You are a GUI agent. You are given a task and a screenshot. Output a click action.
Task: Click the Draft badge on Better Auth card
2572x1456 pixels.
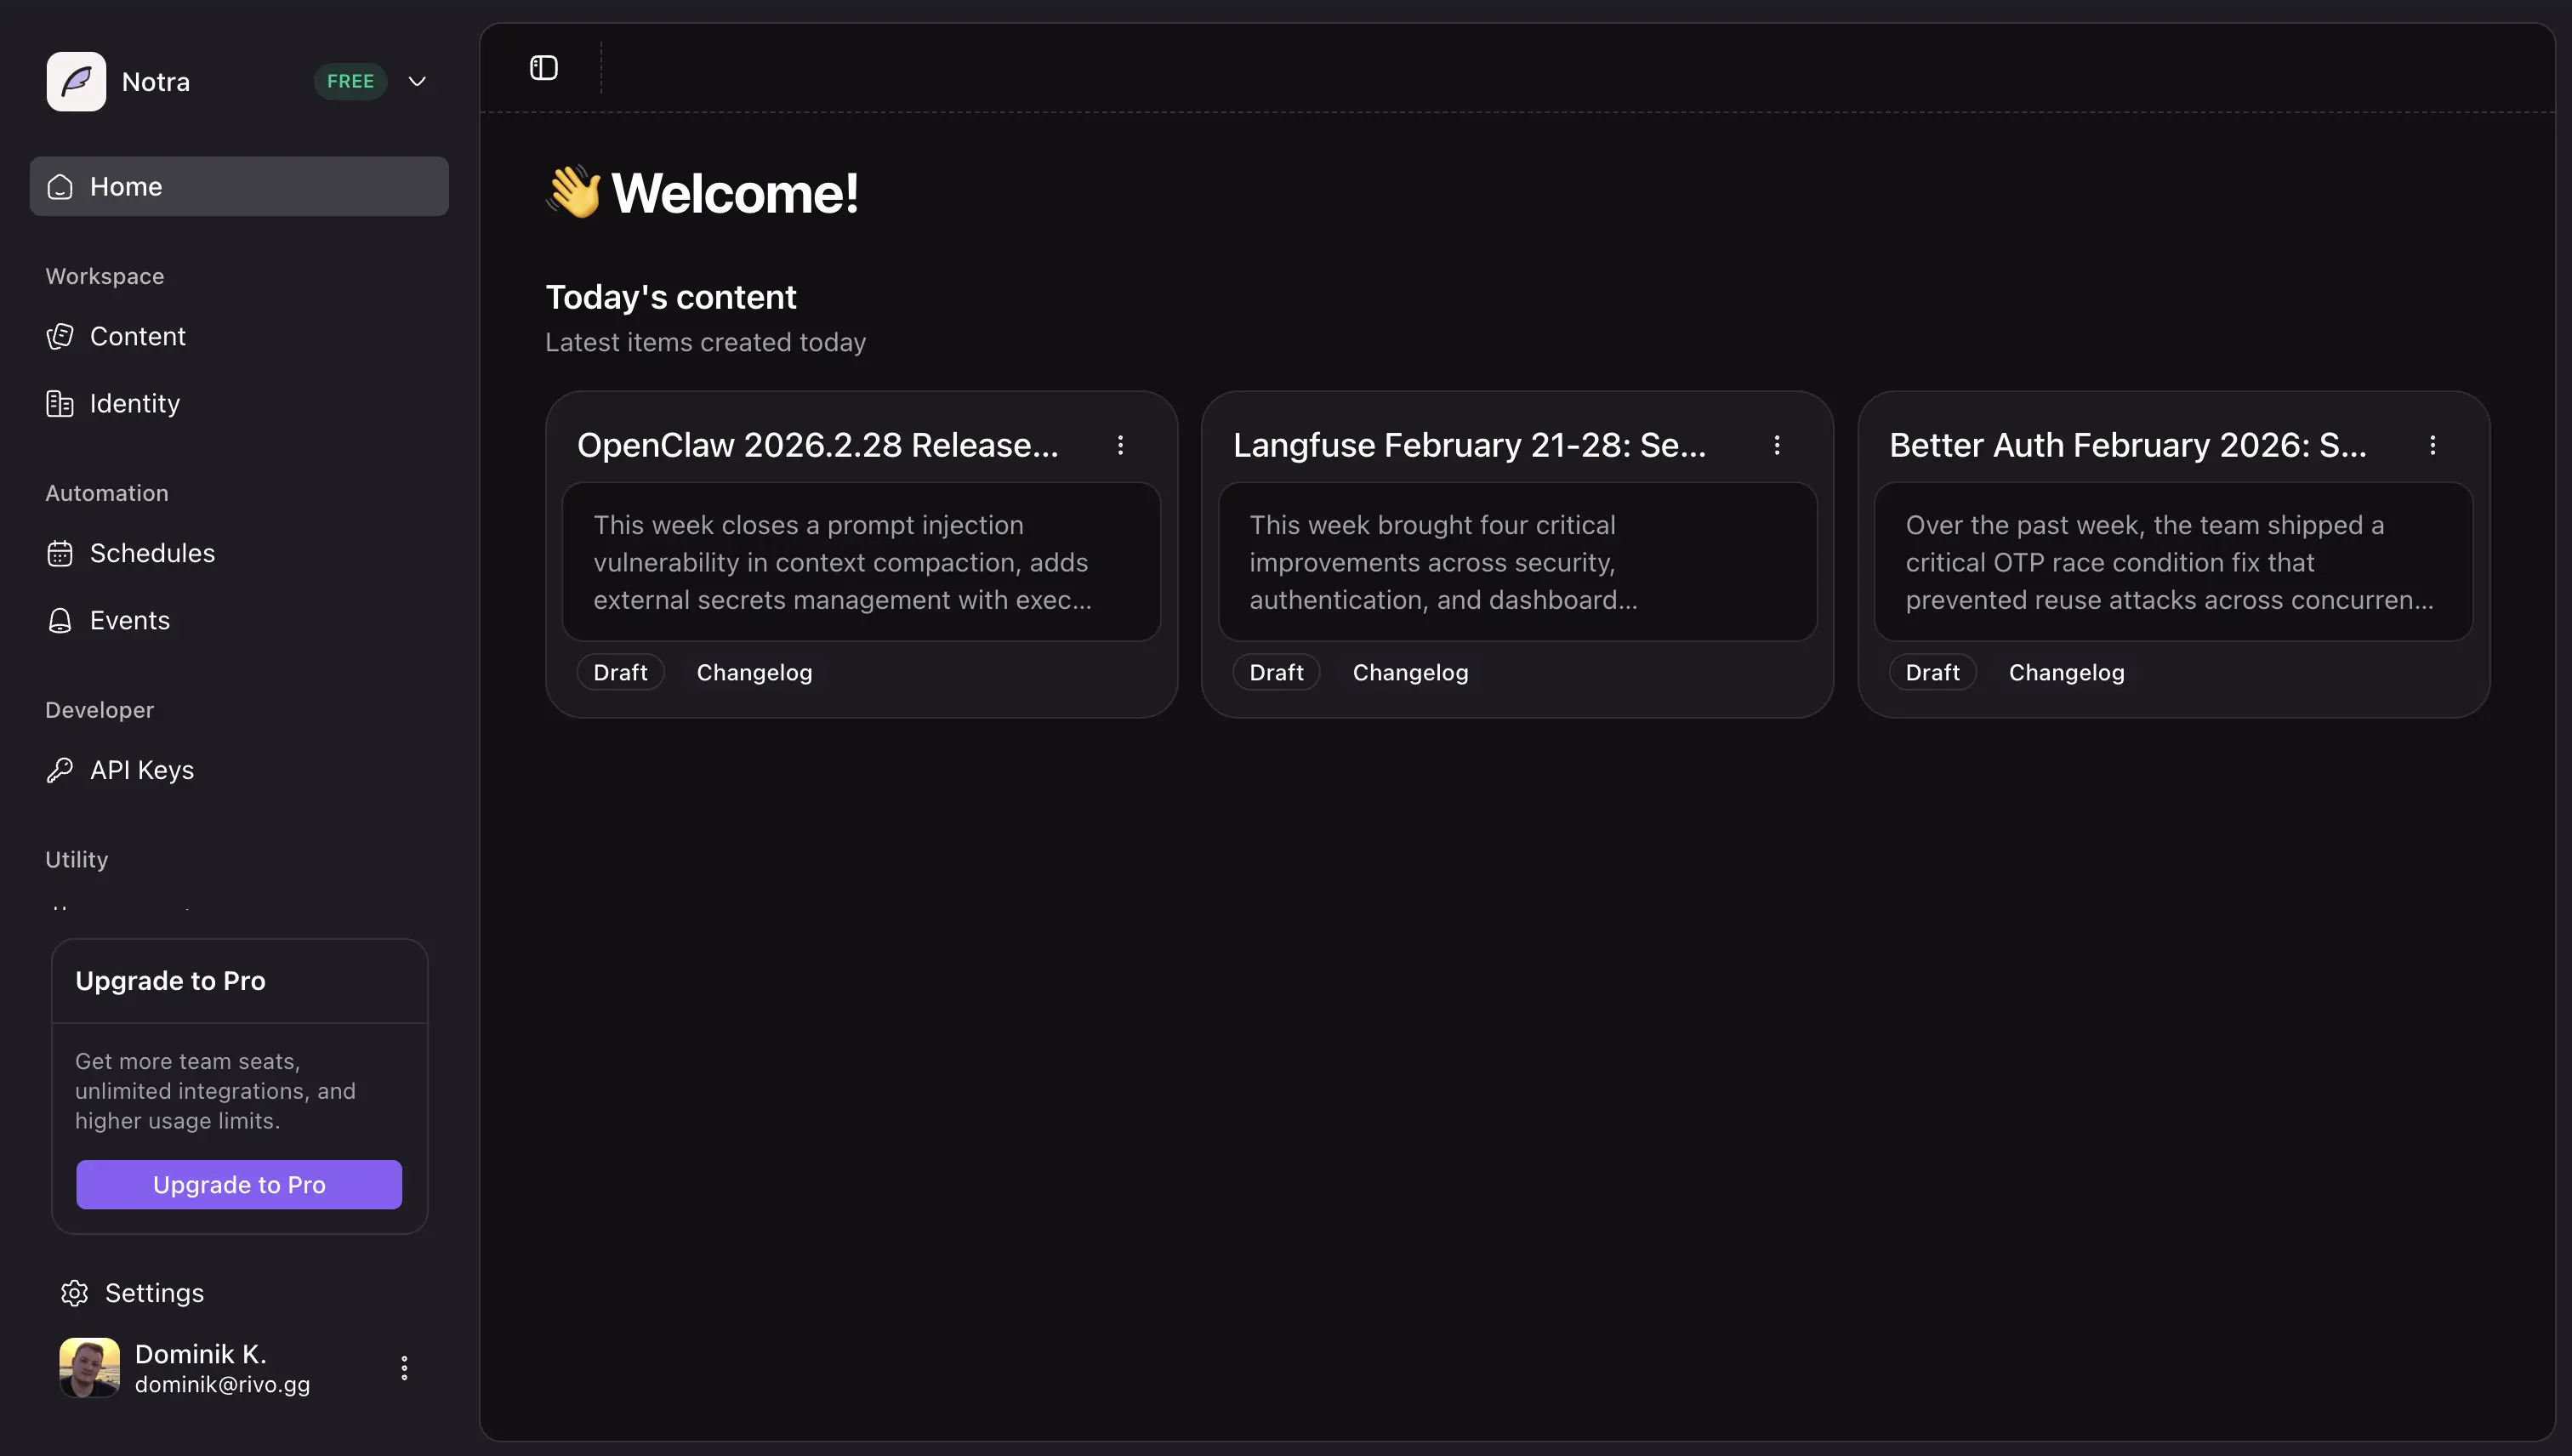1931,671
